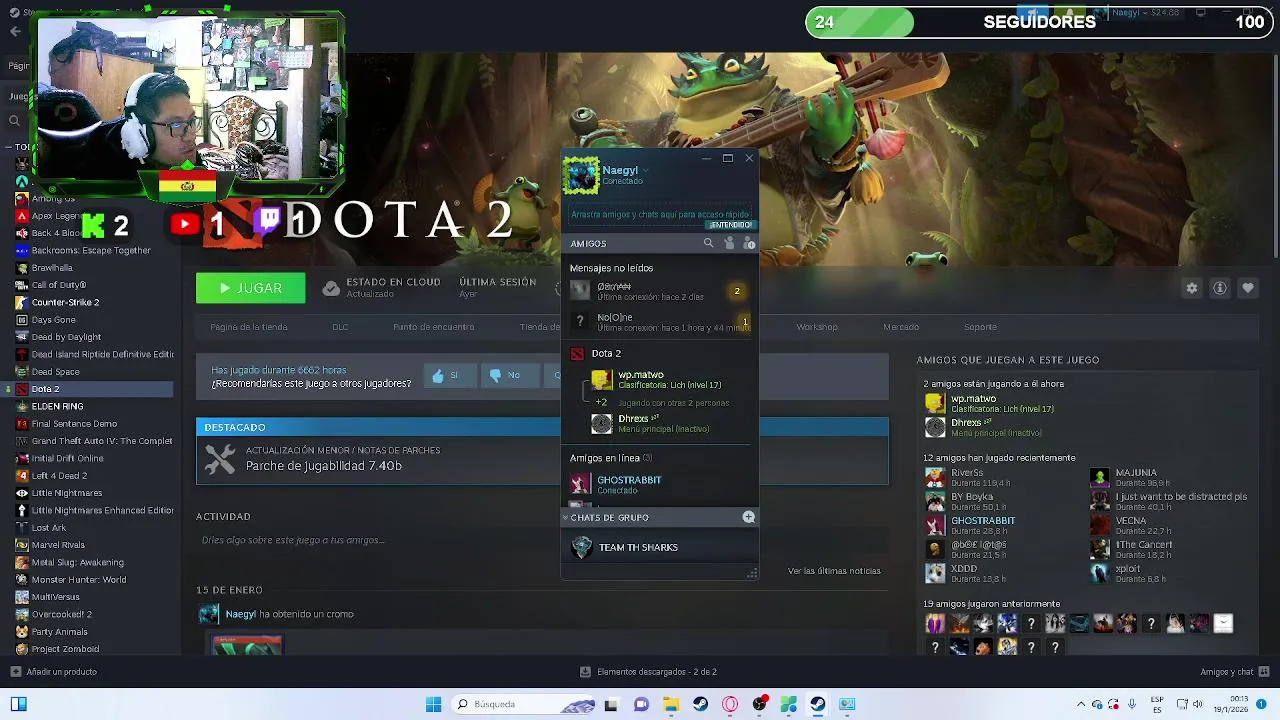Open File Explorer in the taskbar
The image size is (1280, 720).
tap(671, 704)
